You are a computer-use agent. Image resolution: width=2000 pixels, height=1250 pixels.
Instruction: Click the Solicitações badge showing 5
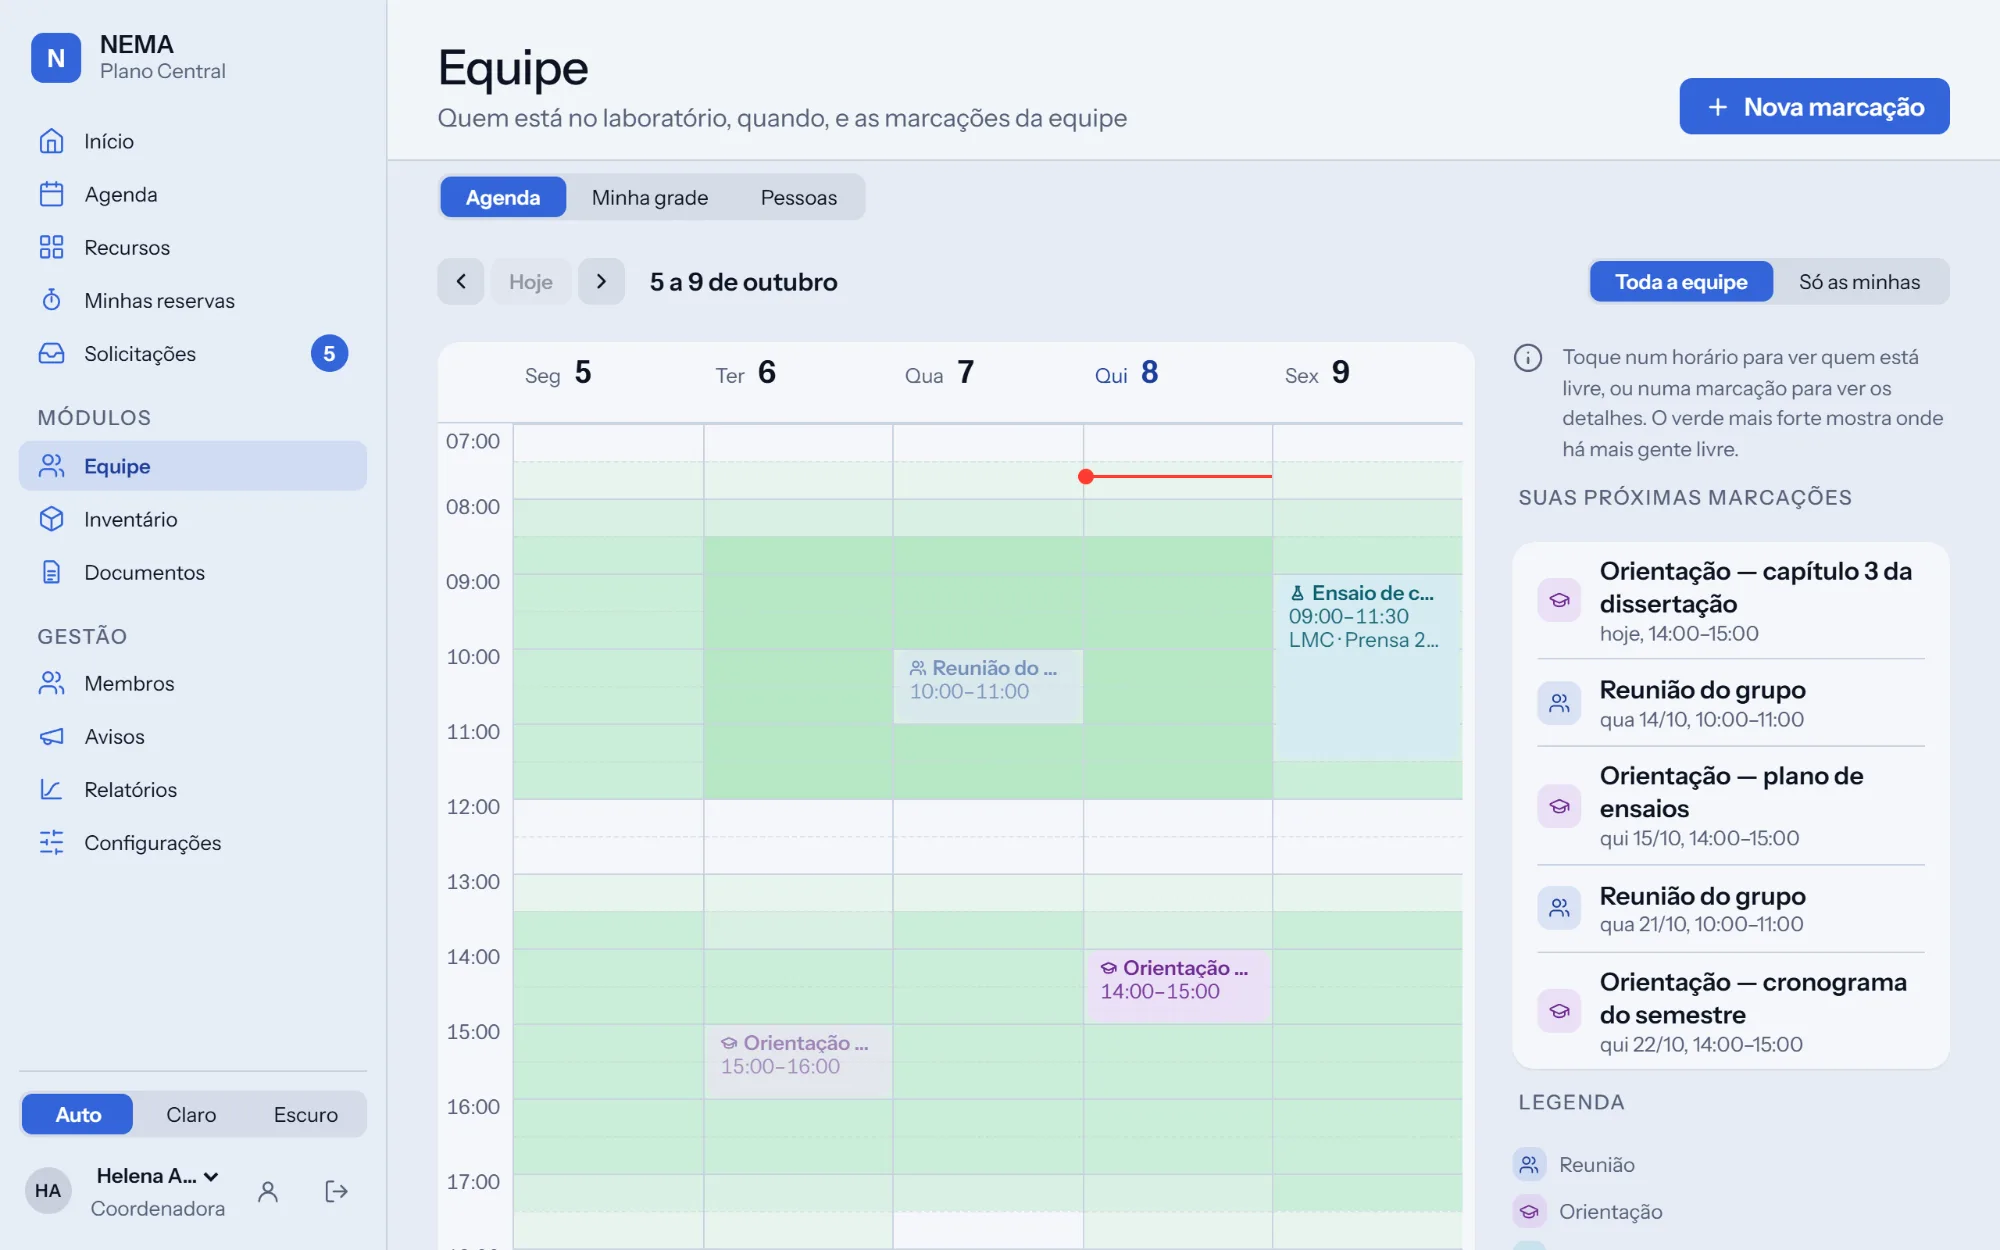329,353
